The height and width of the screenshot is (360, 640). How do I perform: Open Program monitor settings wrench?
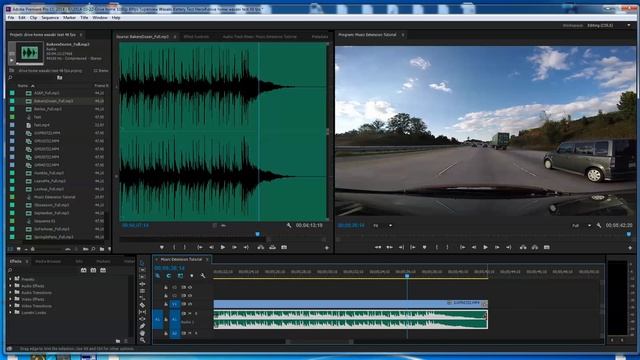tap(599, 225)
